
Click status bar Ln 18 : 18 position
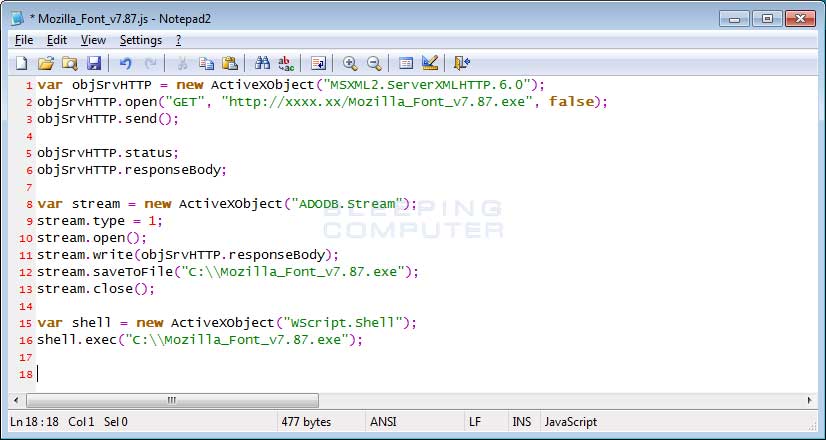click(34, 422)
